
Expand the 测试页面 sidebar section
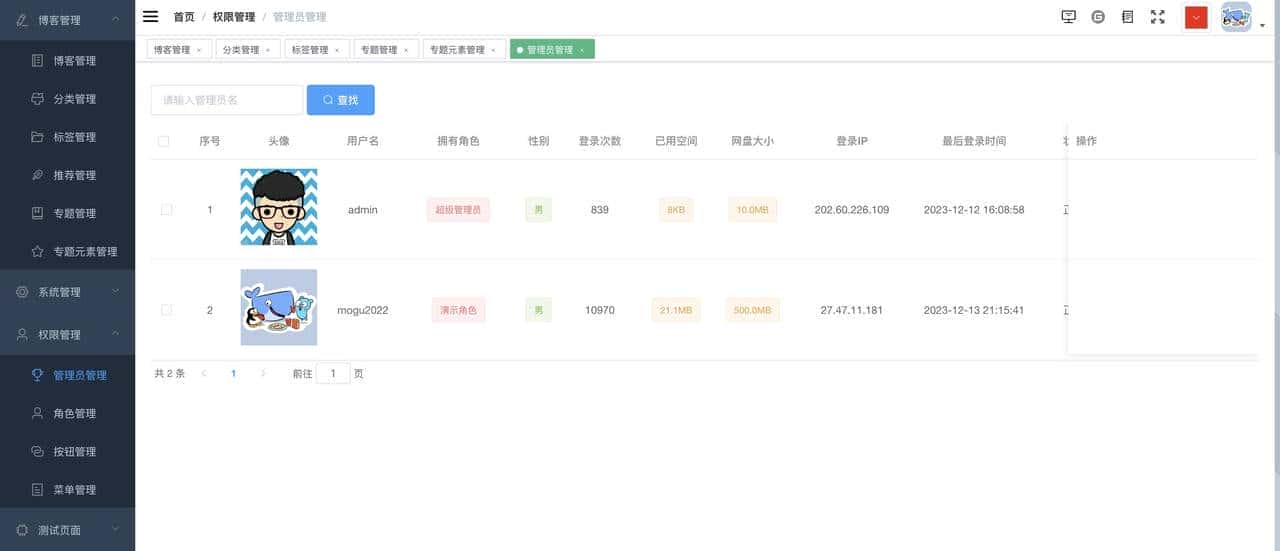115,529
